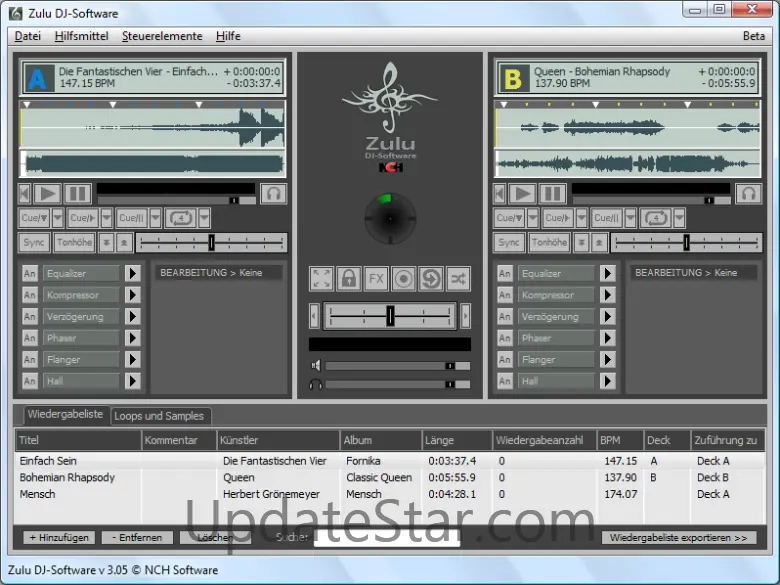Expand Hall settings arrow on Deck B
This screenshot has width=780, height=585.
[x=607, y=381]
